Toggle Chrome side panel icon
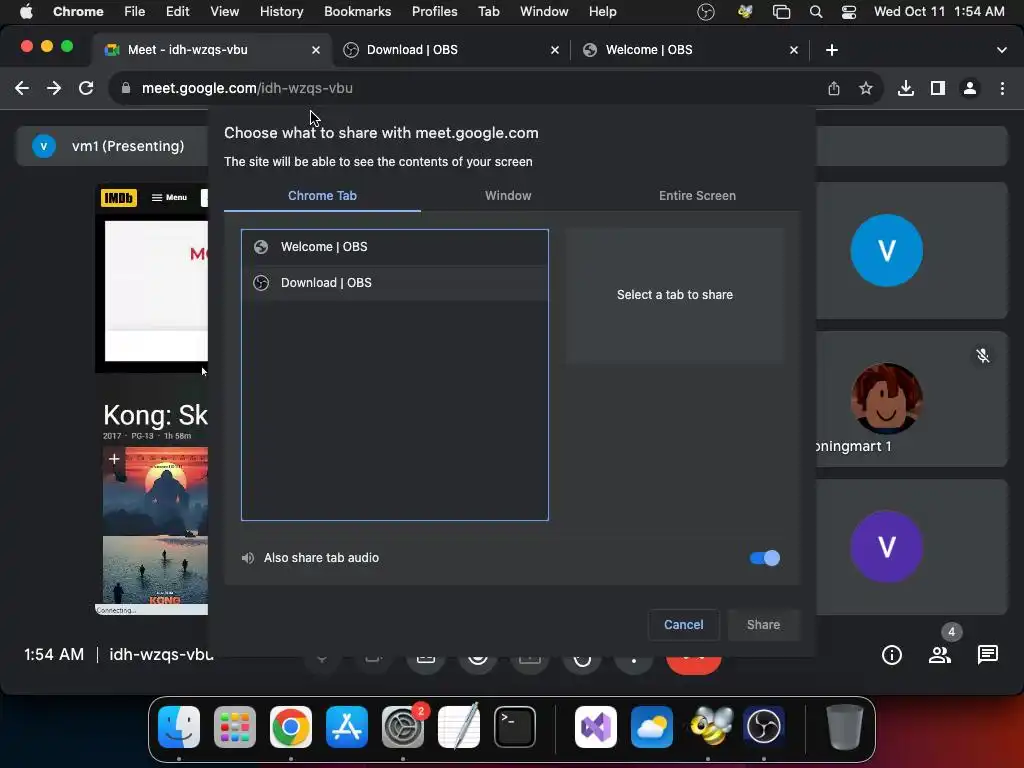Viewport: 1024px width, 768px height. 938,88
